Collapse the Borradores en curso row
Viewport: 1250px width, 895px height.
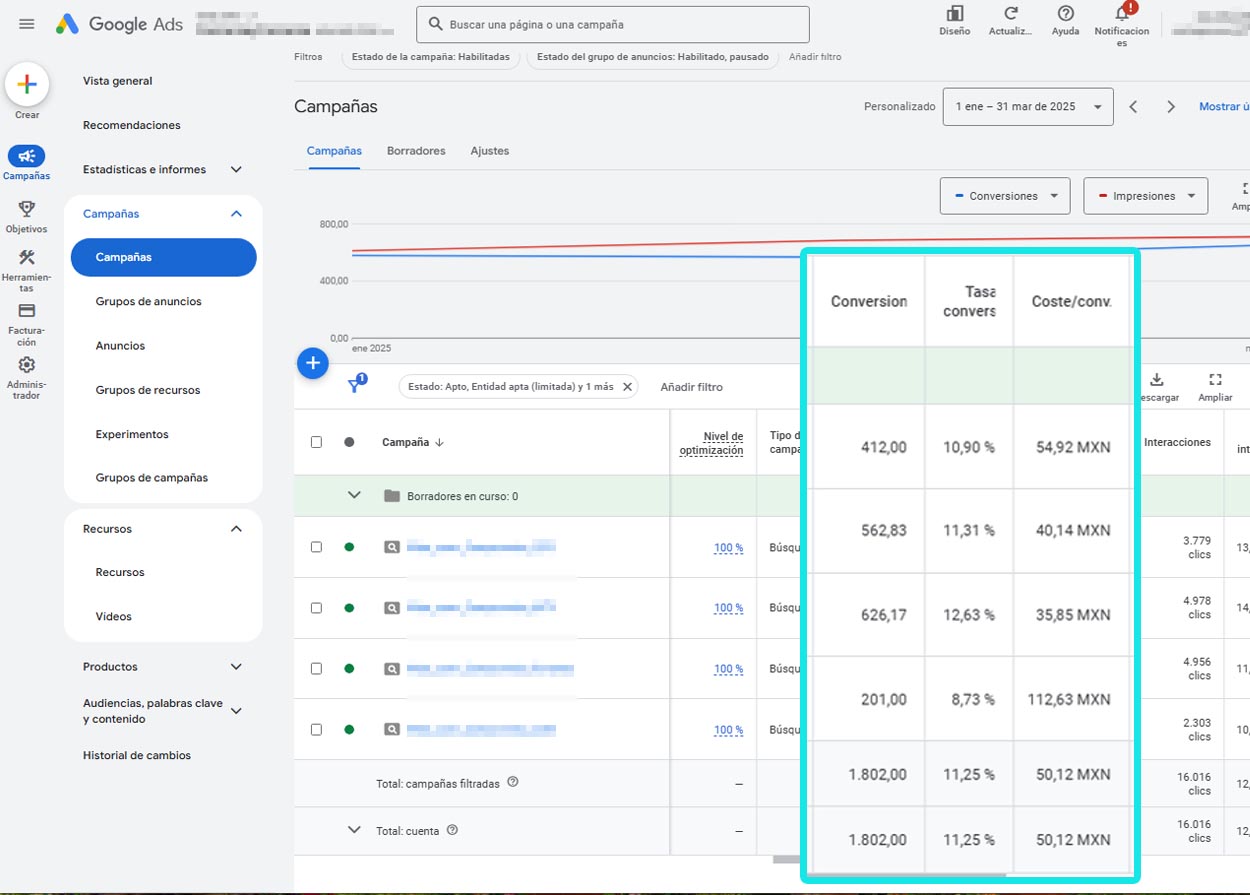coord(355,495)
